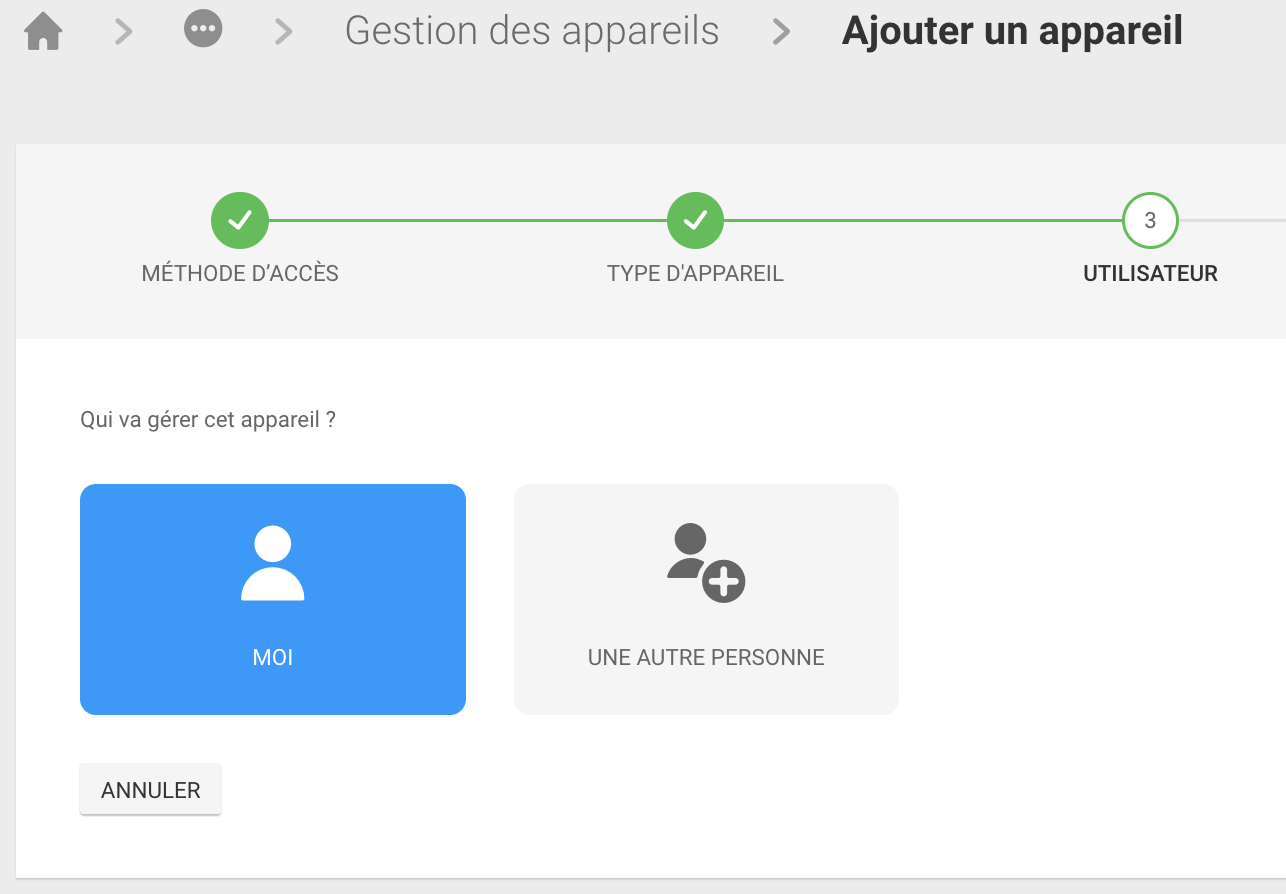Open Gestion des appareils breadcrumb
The image size is (1286, 894).
click(x=532, y=31)
